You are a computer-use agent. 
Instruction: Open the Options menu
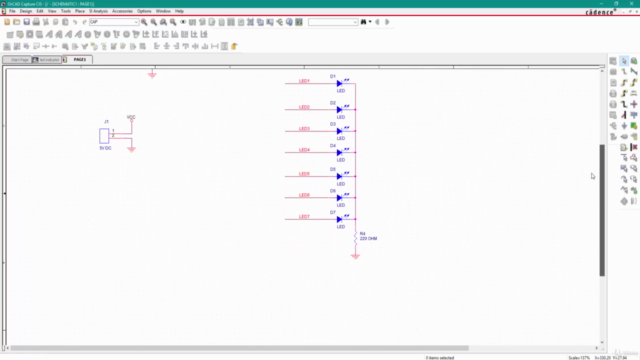(x=144, y=11)
